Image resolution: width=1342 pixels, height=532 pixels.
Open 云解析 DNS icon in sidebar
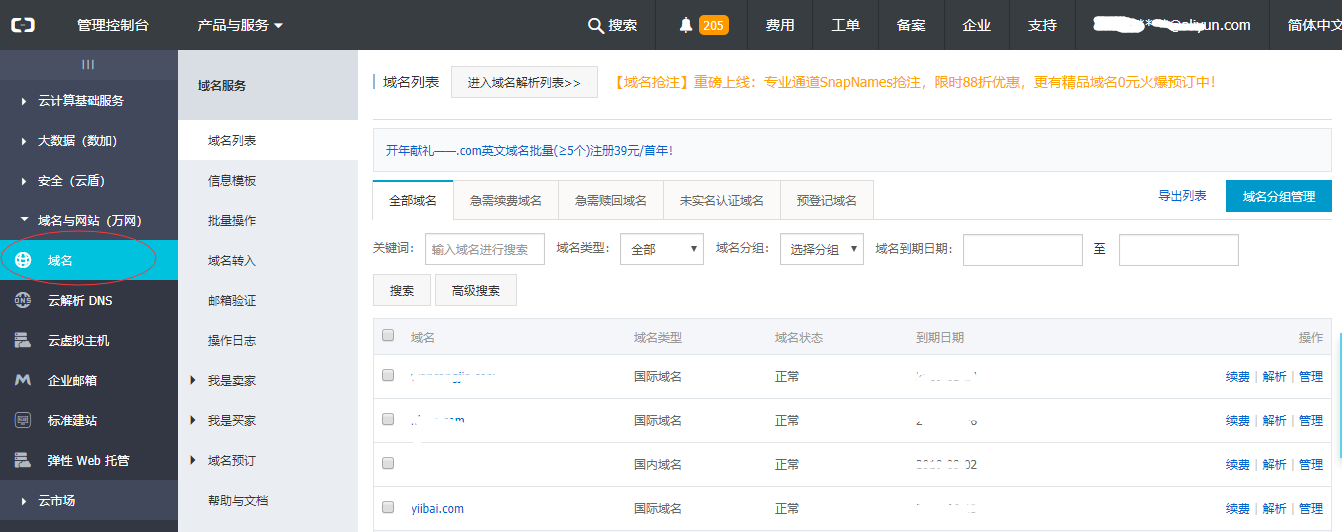pos(23,300)
